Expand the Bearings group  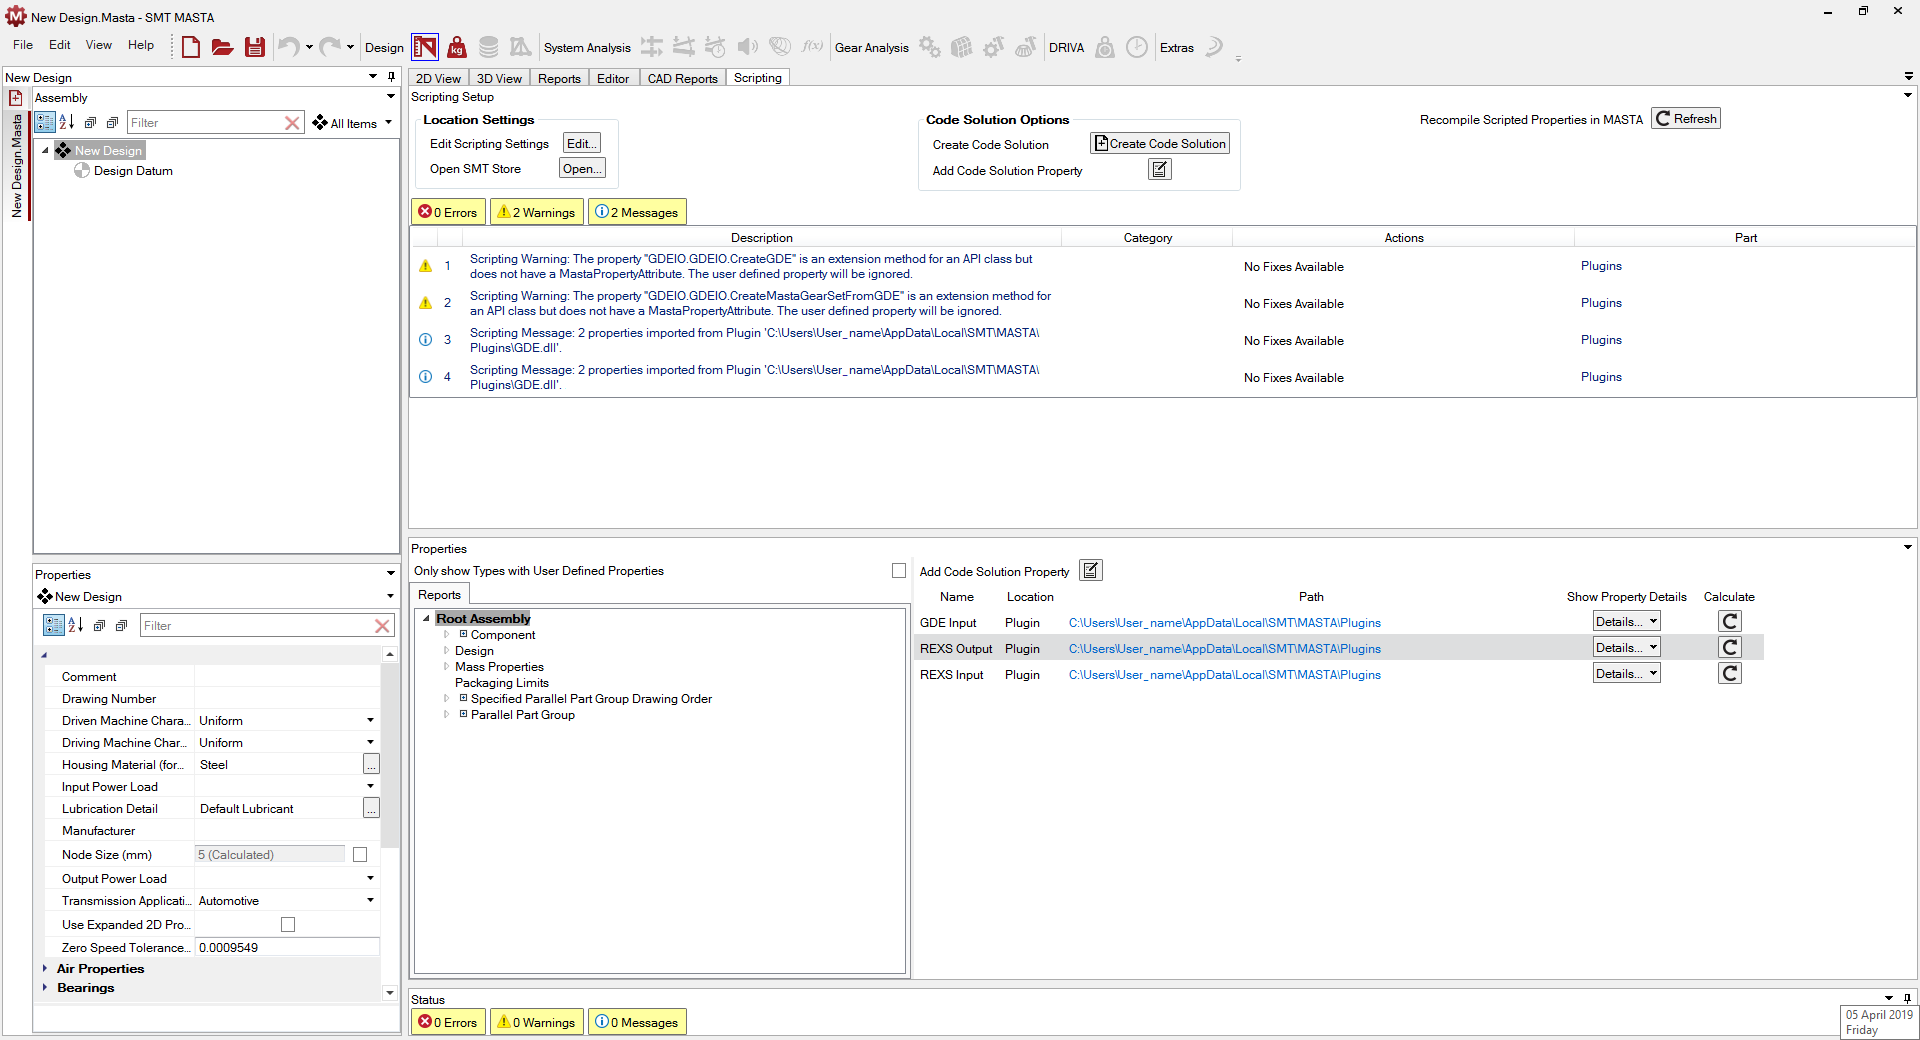(45, 988)
